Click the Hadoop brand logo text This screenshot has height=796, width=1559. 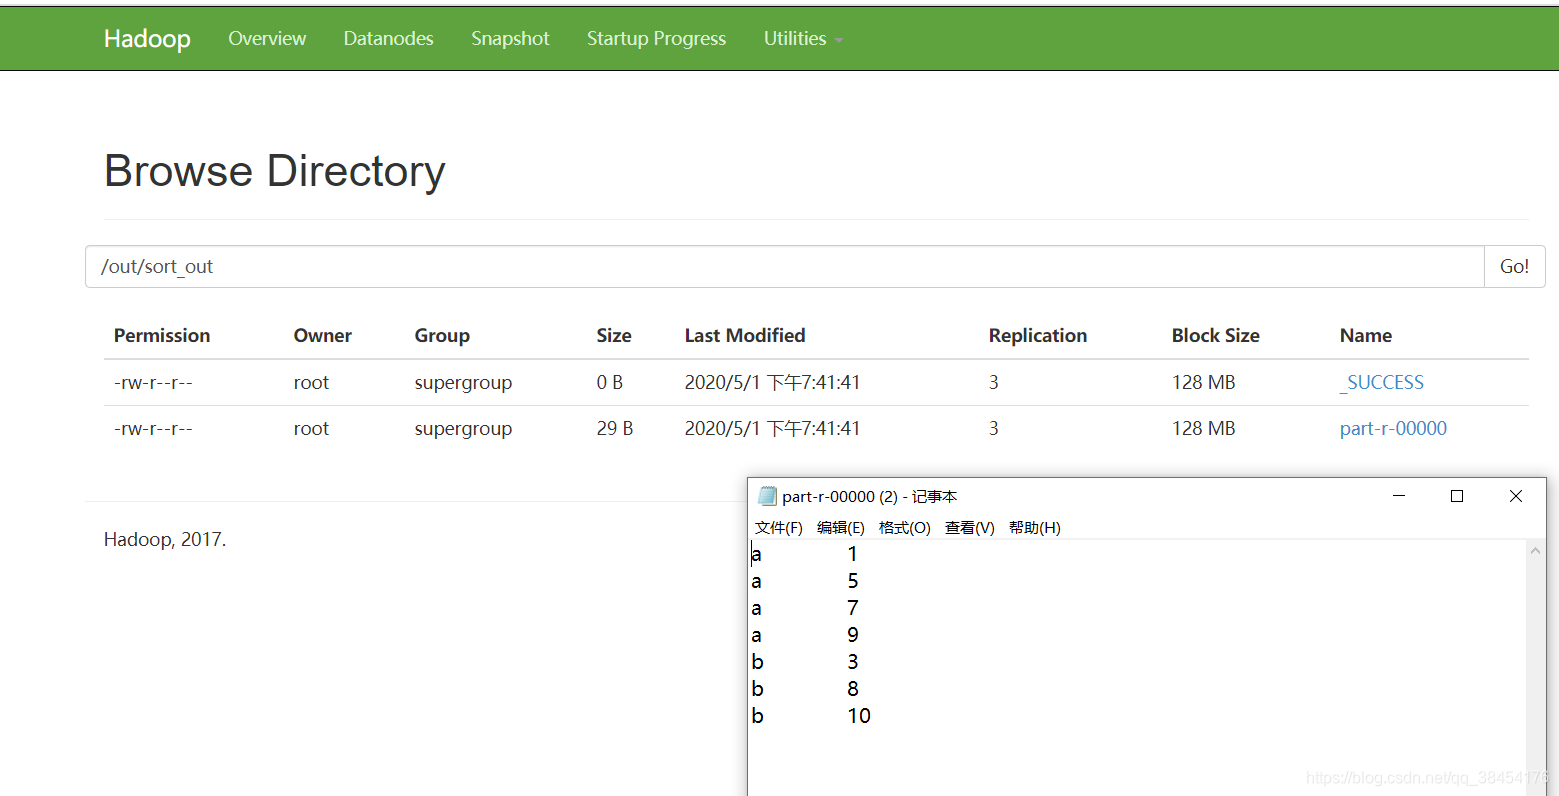147,39
